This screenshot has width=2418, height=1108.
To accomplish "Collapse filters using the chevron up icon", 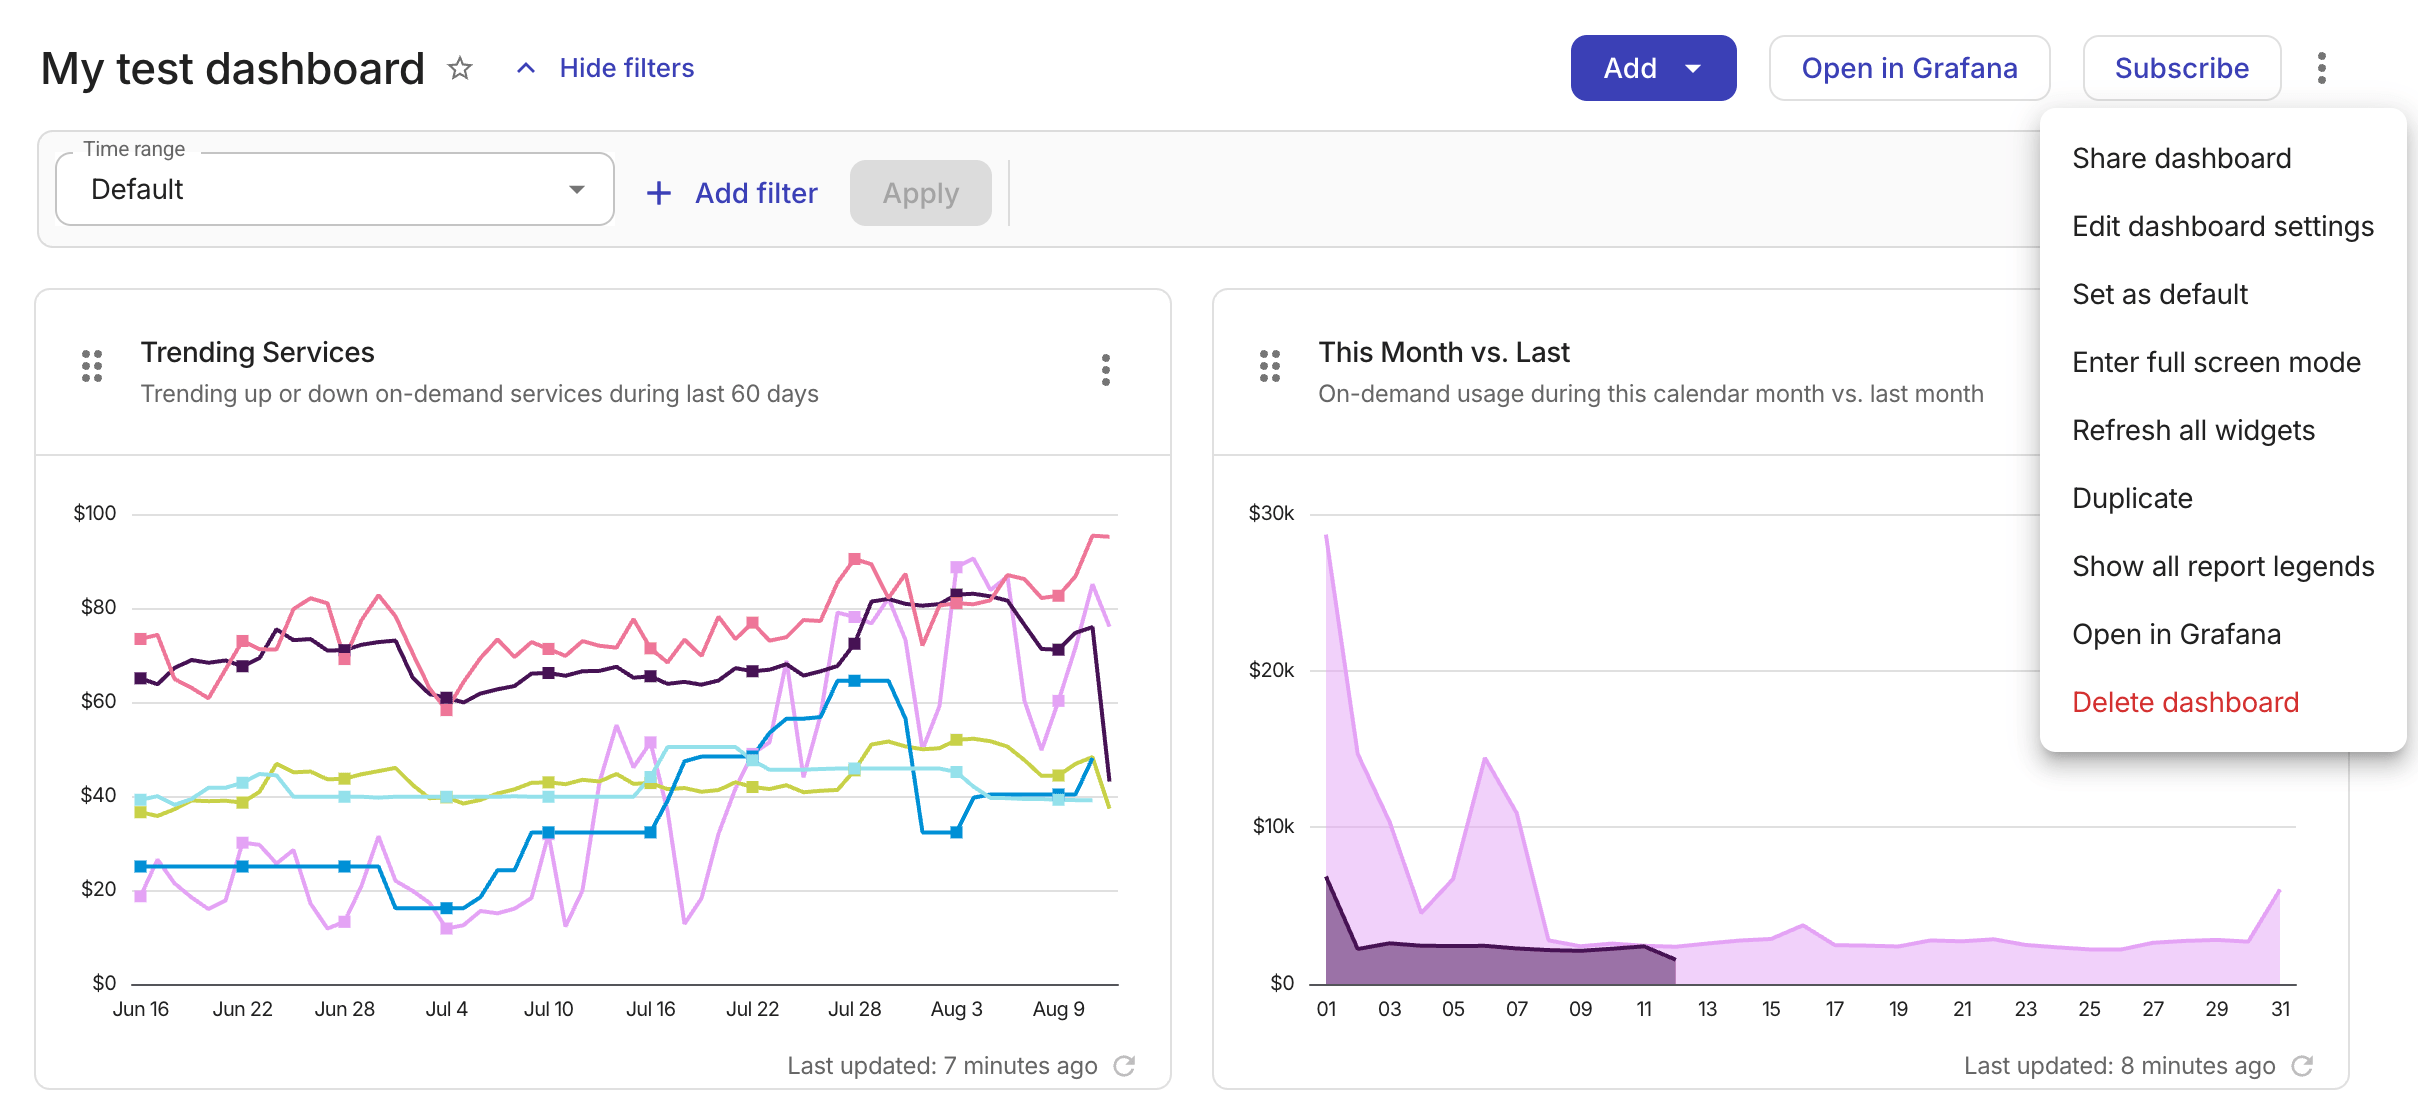I will pyautogui.click(x=526, y=68).
